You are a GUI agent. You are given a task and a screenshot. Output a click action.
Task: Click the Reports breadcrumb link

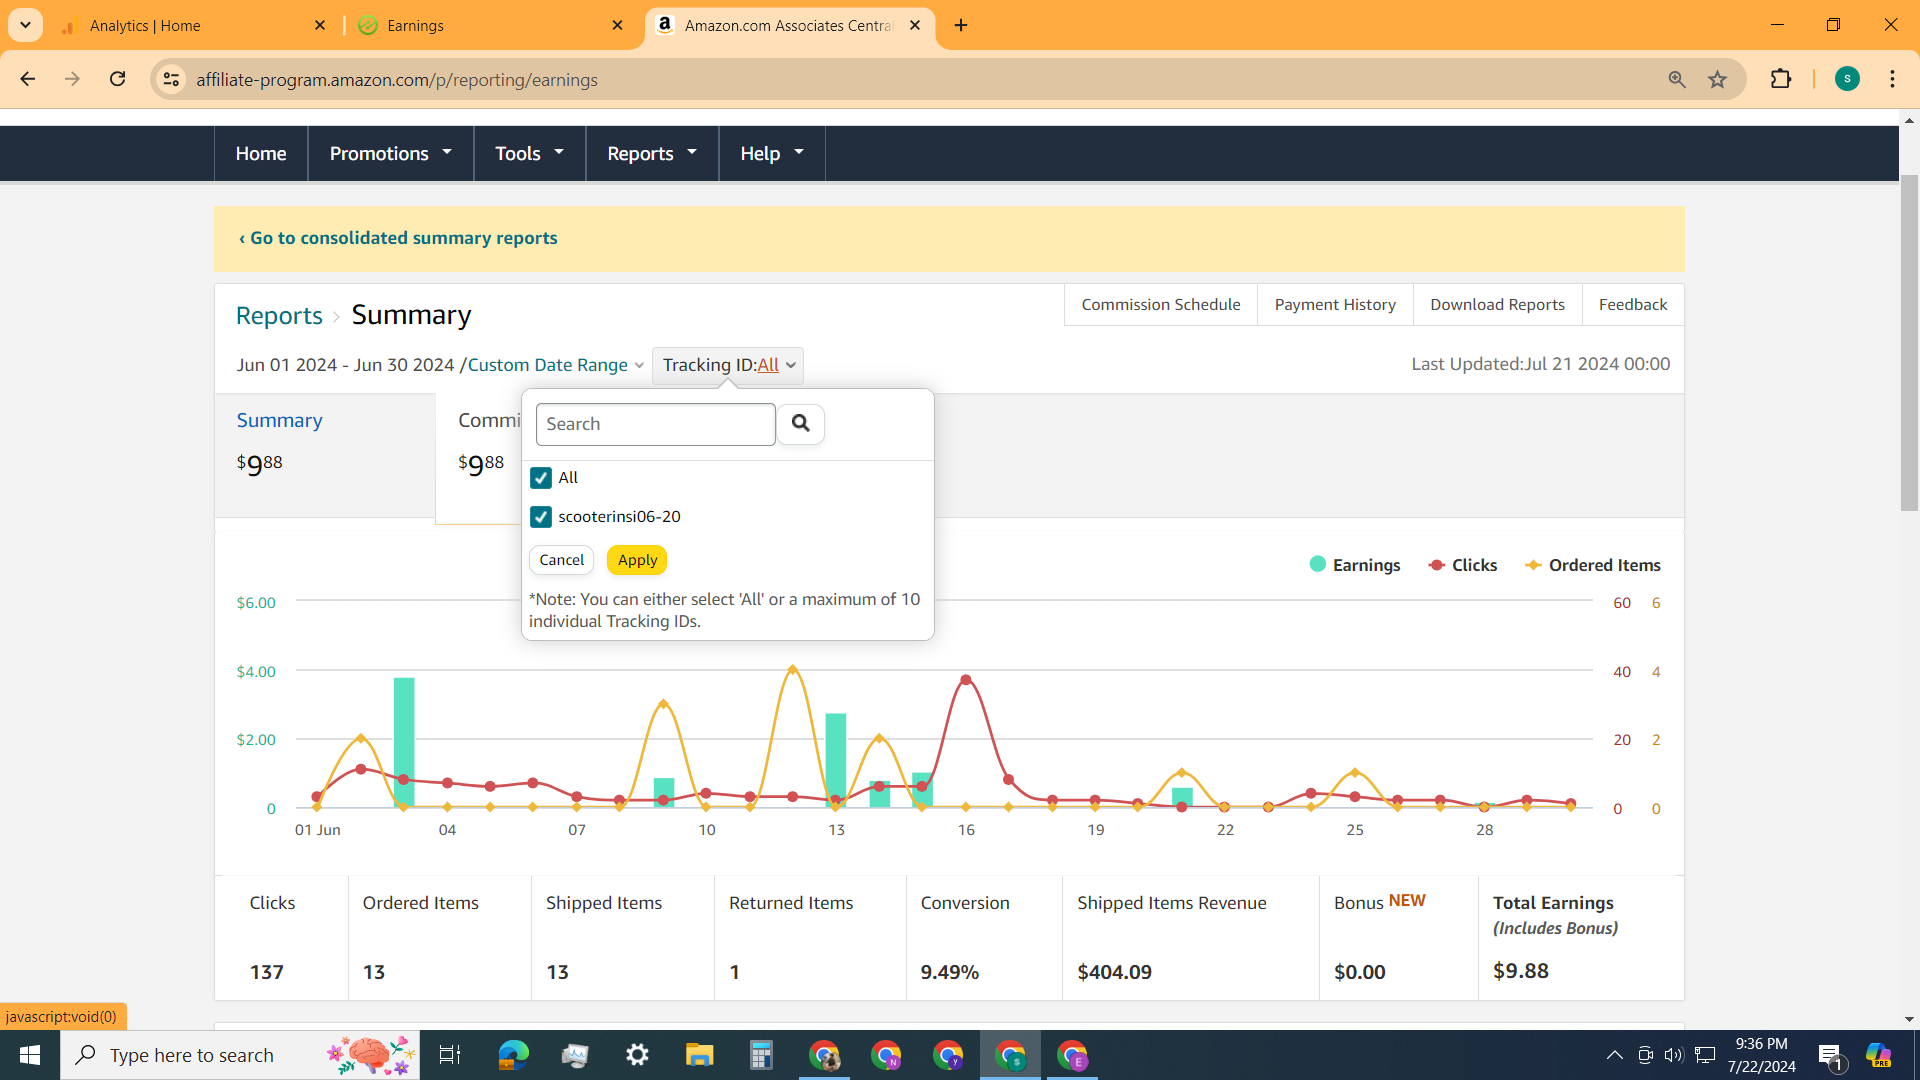[x=279, y=315]
